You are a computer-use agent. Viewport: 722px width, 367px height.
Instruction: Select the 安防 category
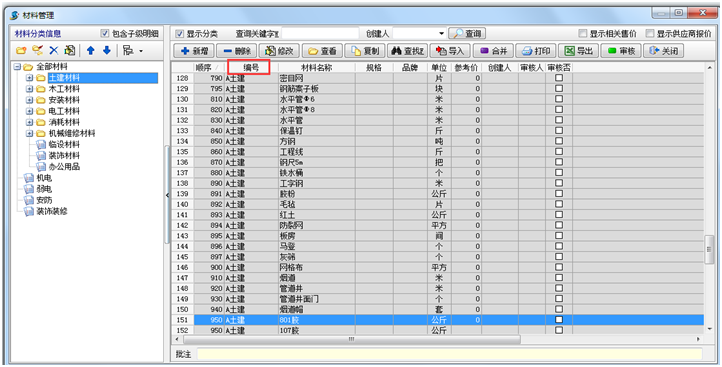(x=44, y=200)
